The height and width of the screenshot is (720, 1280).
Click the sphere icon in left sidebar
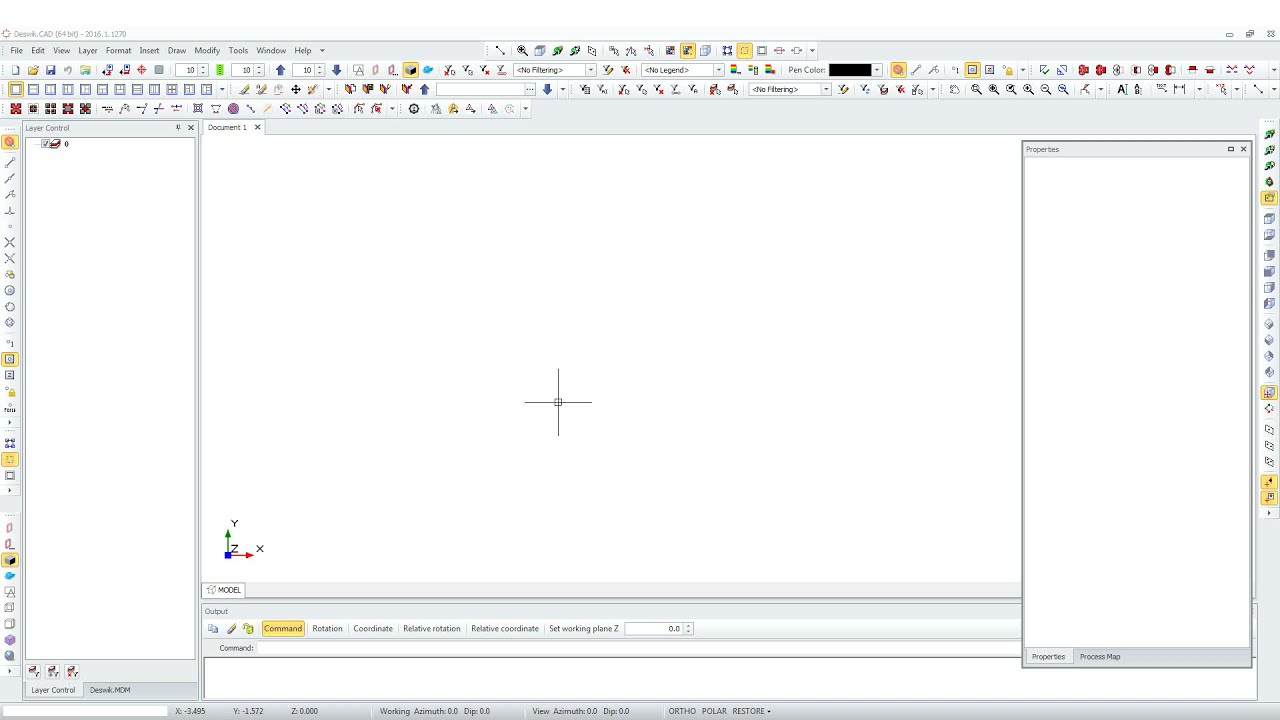[x=10, y=656]
